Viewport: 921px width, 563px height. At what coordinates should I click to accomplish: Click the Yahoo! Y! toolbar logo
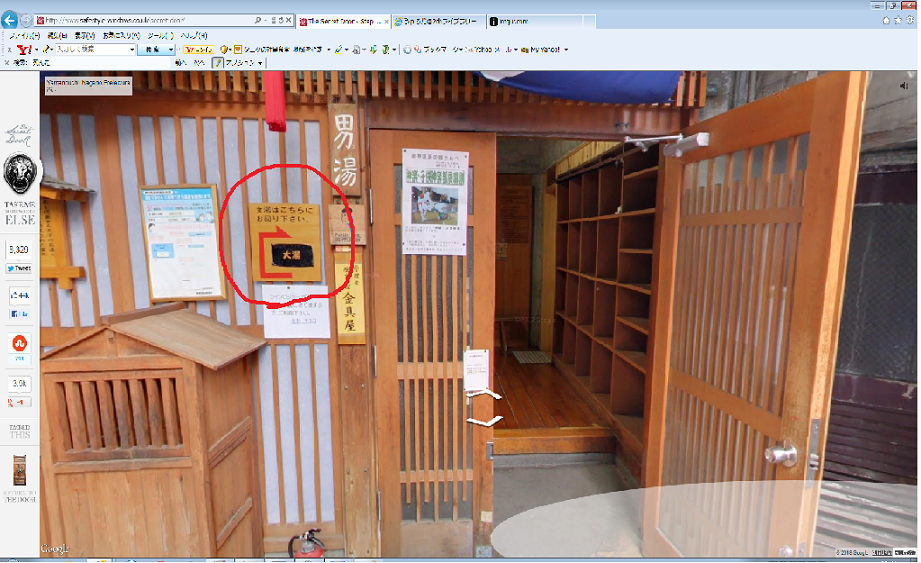coord(24,50)
